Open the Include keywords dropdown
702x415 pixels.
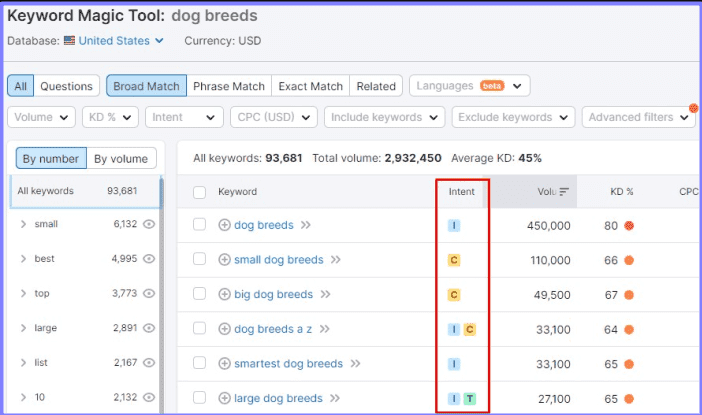coord(384,117)
